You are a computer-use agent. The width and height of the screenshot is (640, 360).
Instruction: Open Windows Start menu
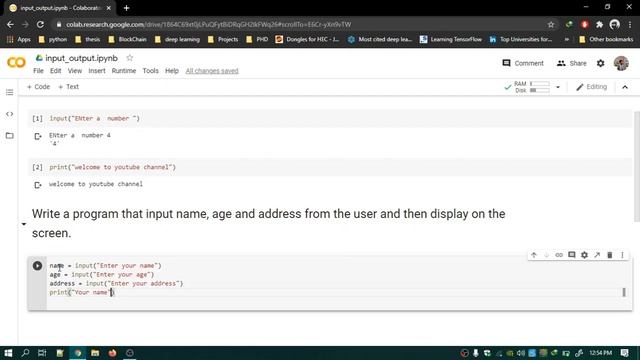8,353
